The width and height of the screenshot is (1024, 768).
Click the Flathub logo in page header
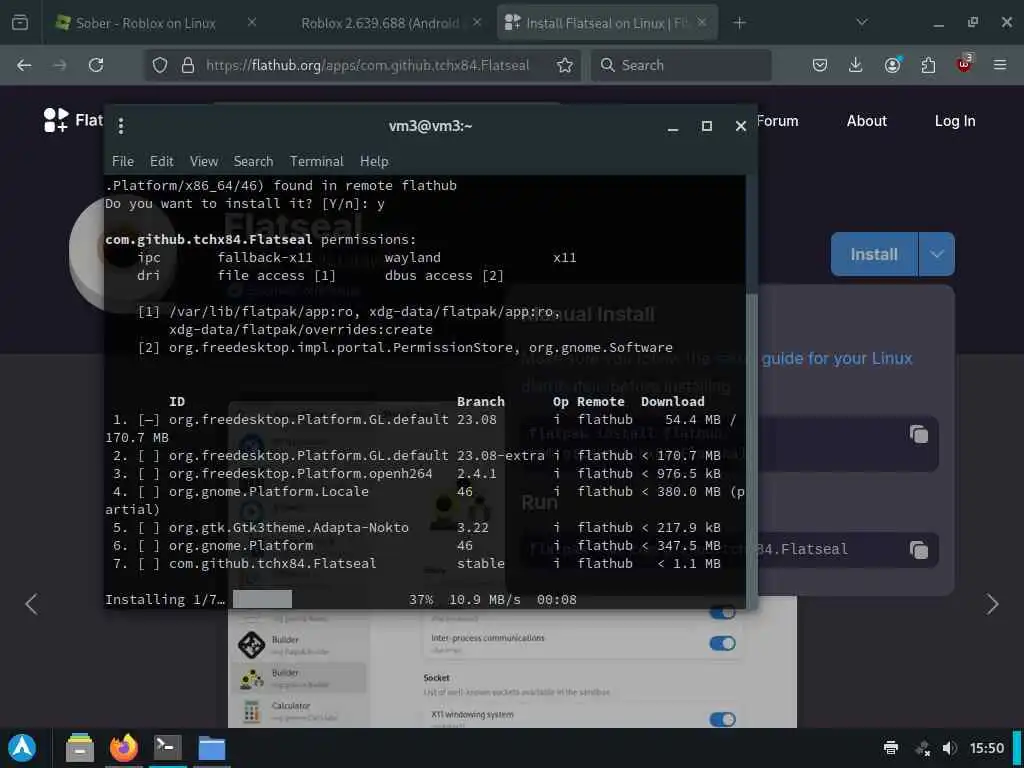[x=73, y=120]
